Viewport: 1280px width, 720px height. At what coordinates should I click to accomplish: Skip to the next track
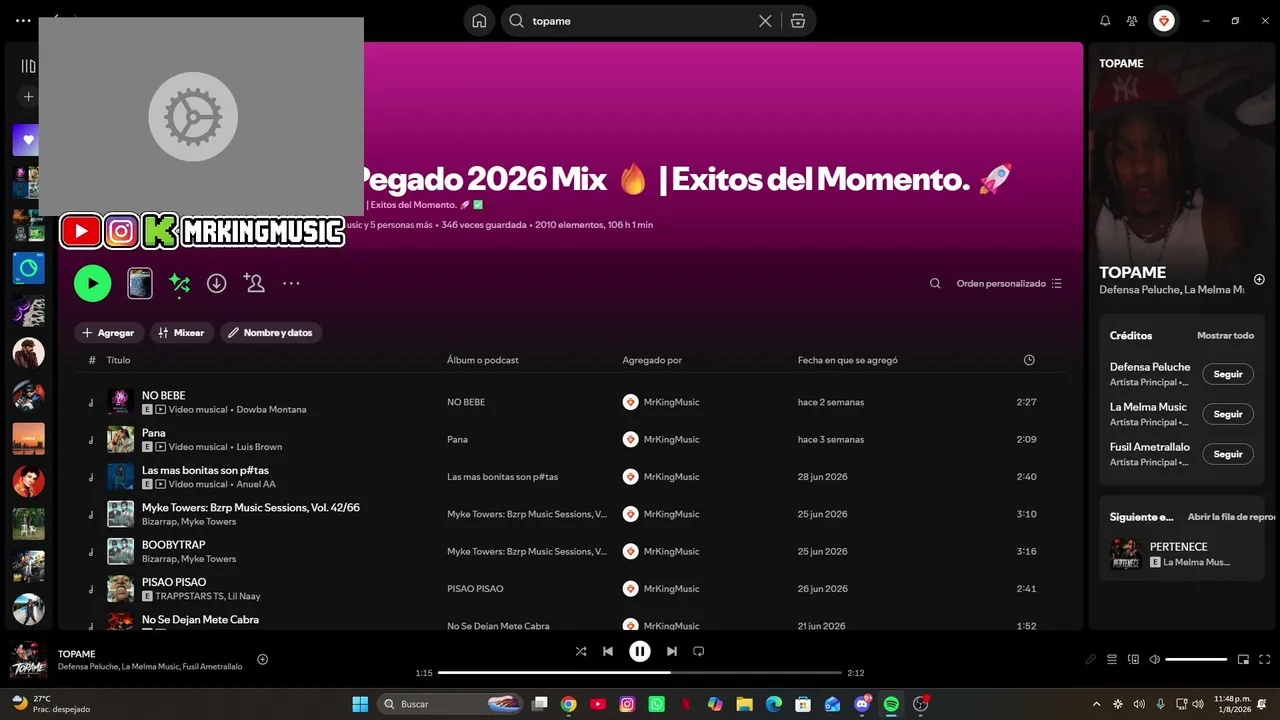click(672, 651)
